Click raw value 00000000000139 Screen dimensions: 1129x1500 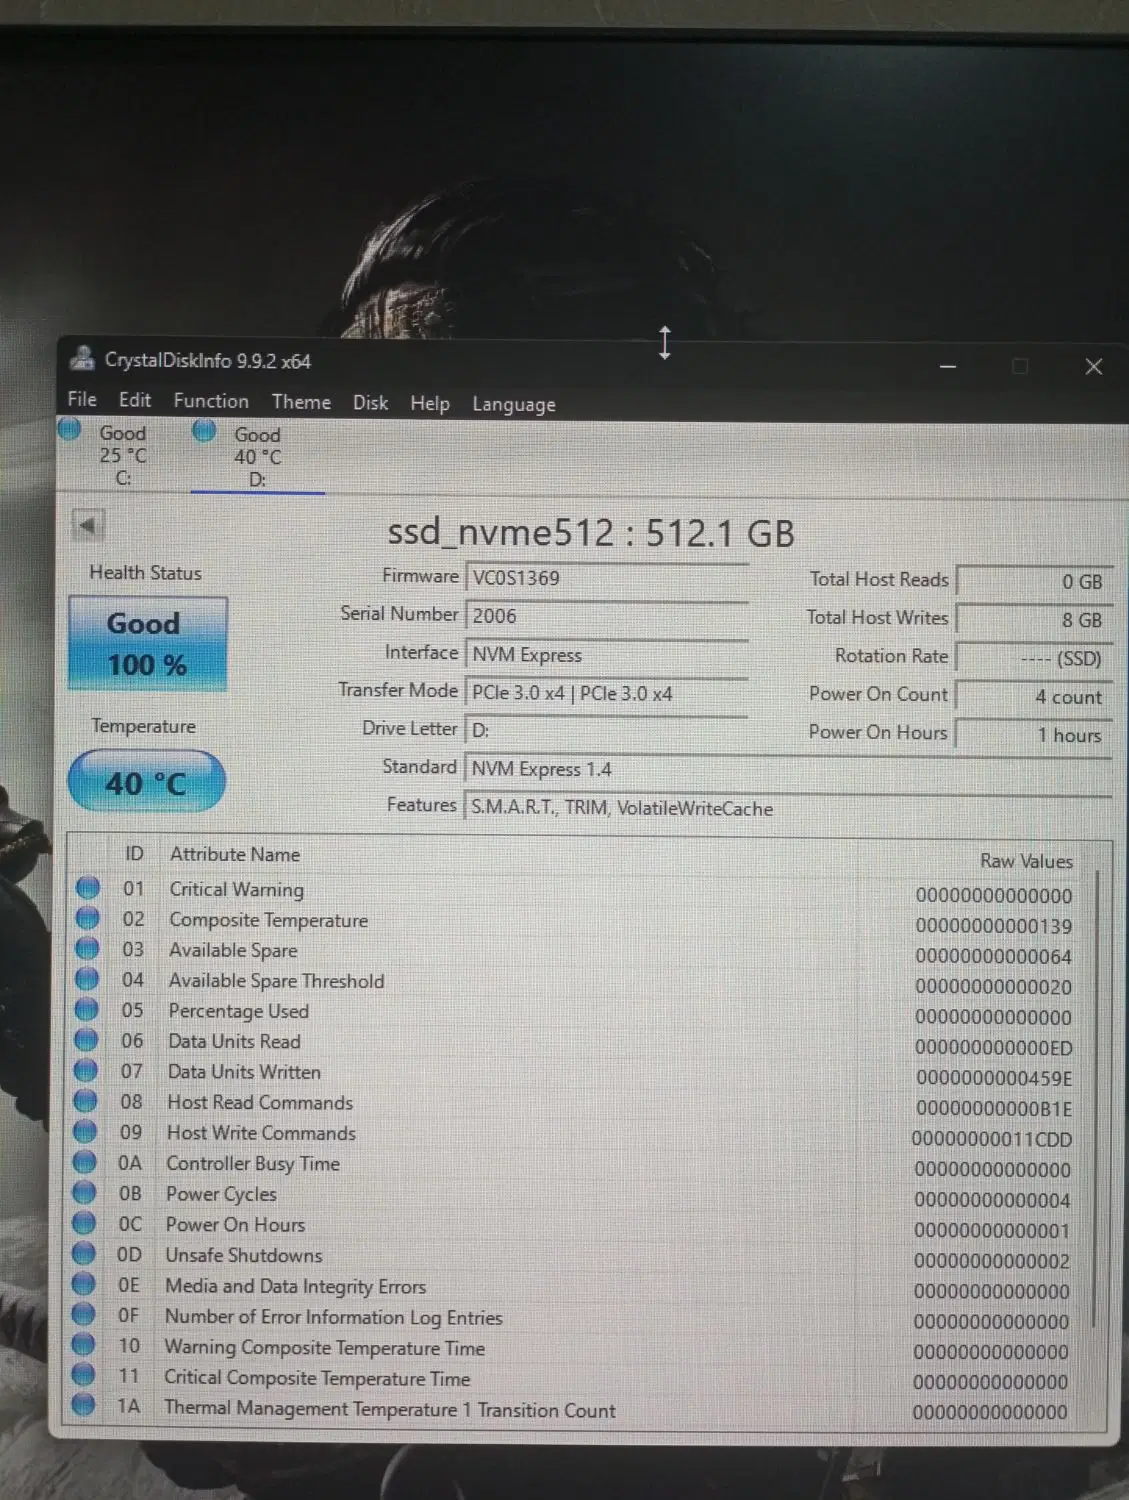(x=994, y=926)
